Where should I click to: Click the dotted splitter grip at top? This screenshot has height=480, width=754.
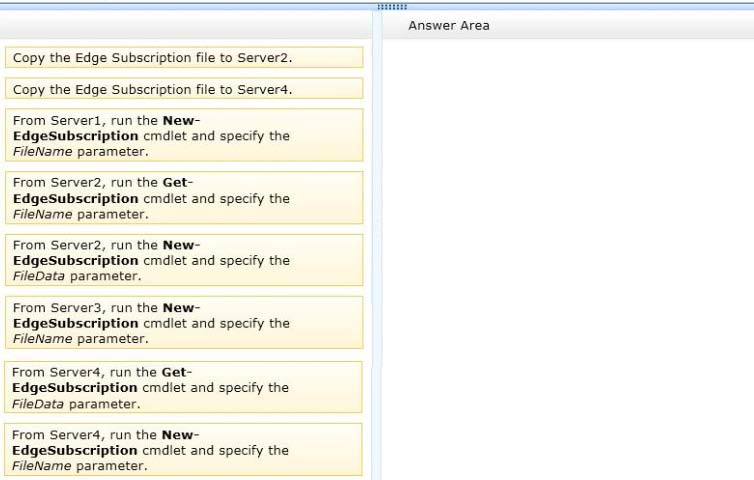(392, 7)
